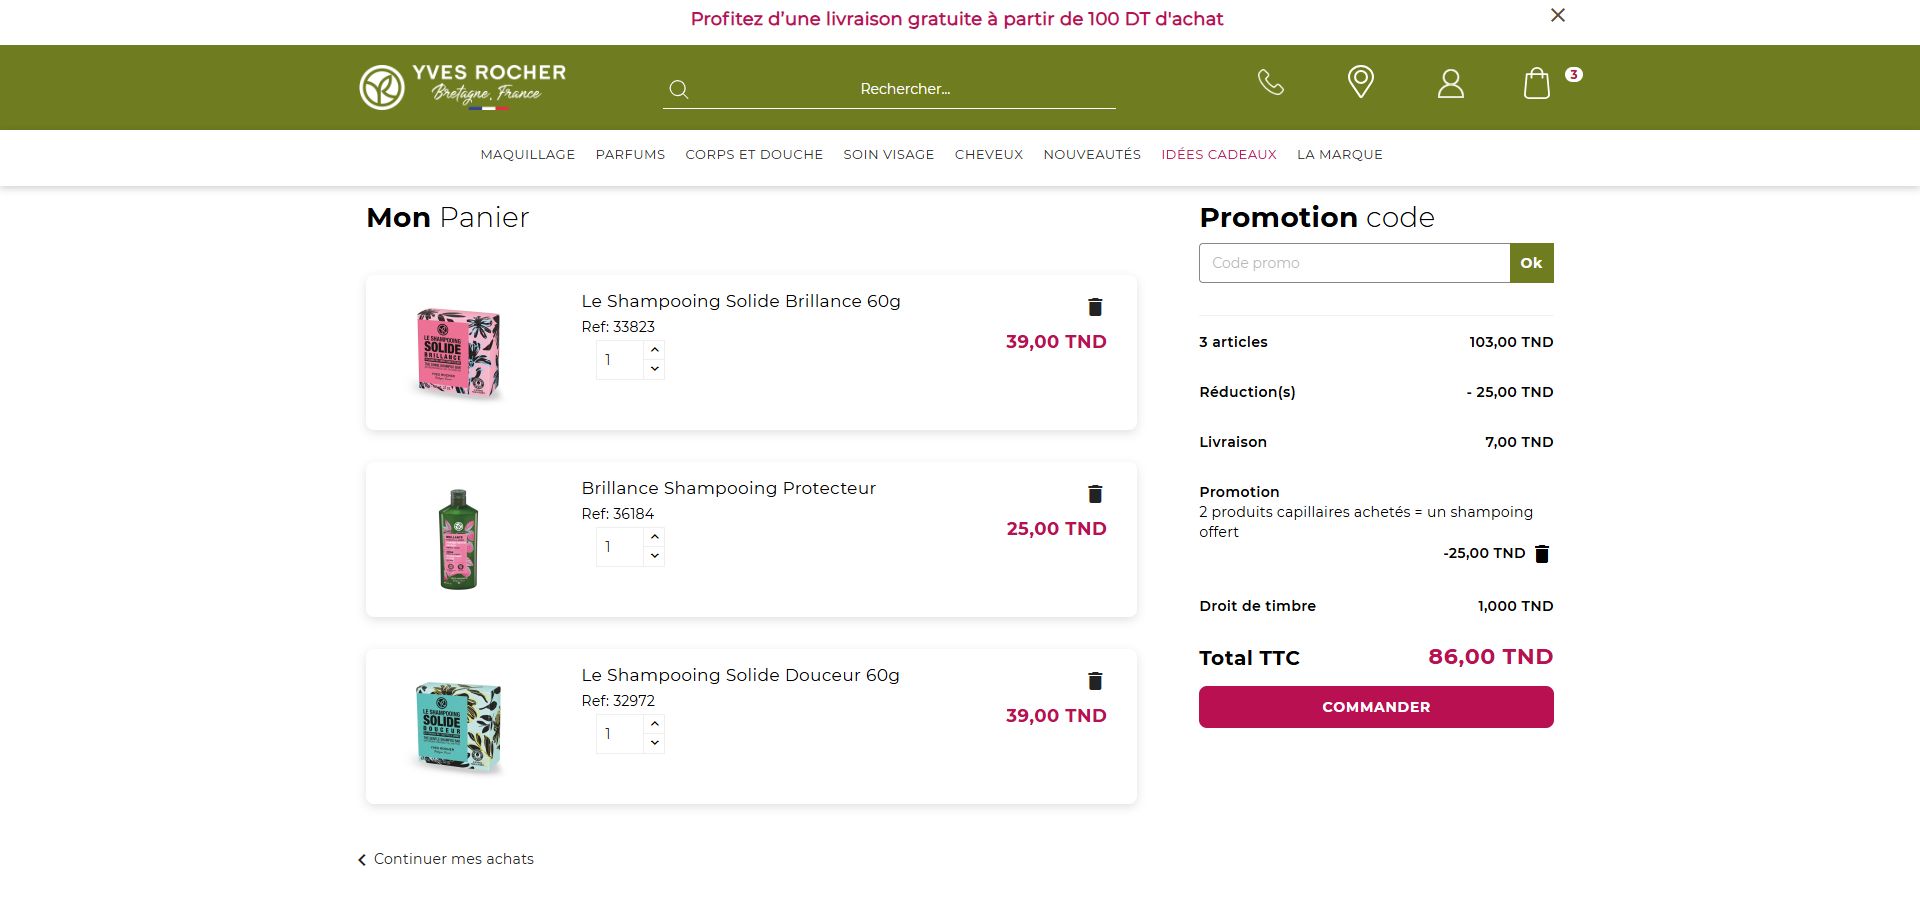Delete Le Shampooing Solide Brillance from cart

(x=1095, y=307)
